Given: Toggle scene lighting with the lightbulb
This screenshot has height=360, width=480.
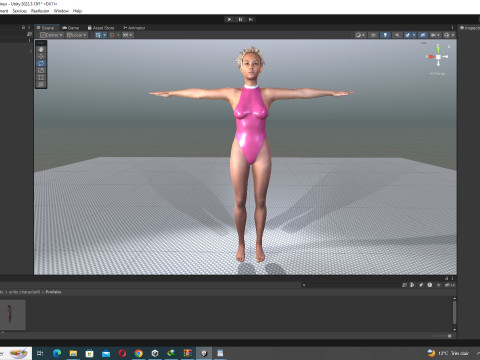Looking at the screenshot, I should 385,35.
